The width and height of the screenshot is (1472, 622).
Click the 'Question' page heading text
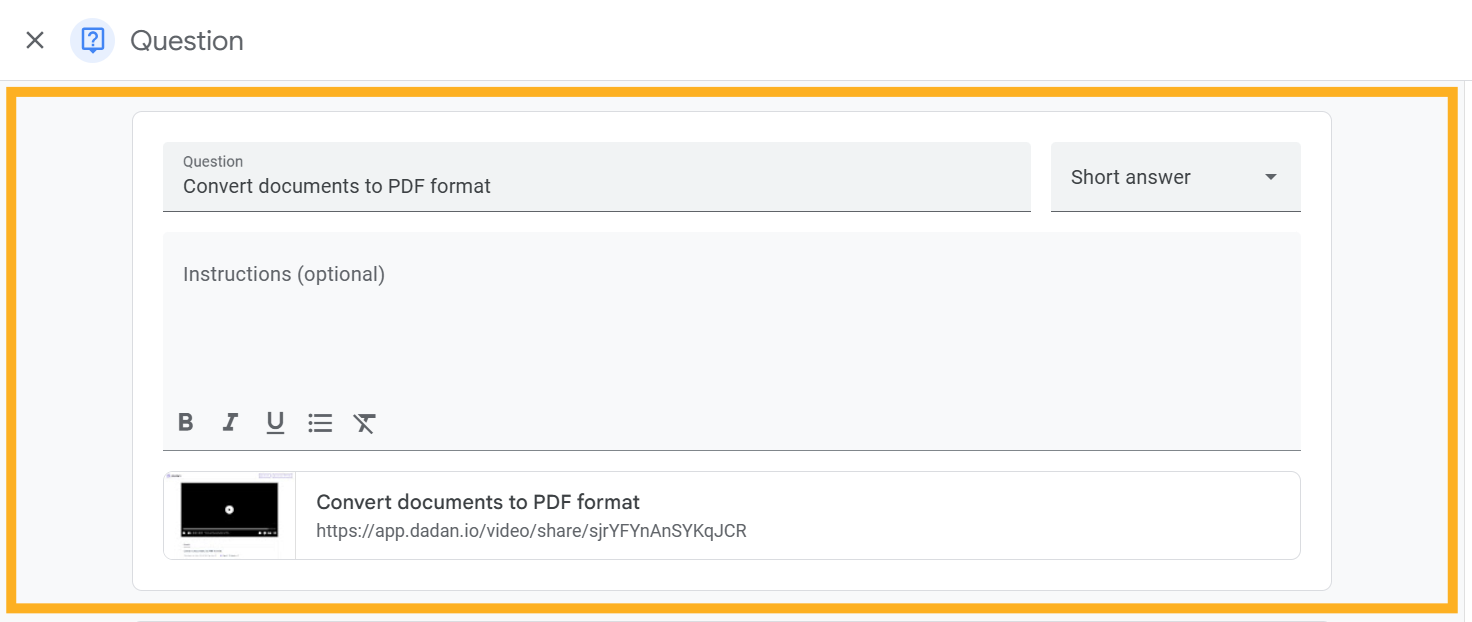(187, 41)
